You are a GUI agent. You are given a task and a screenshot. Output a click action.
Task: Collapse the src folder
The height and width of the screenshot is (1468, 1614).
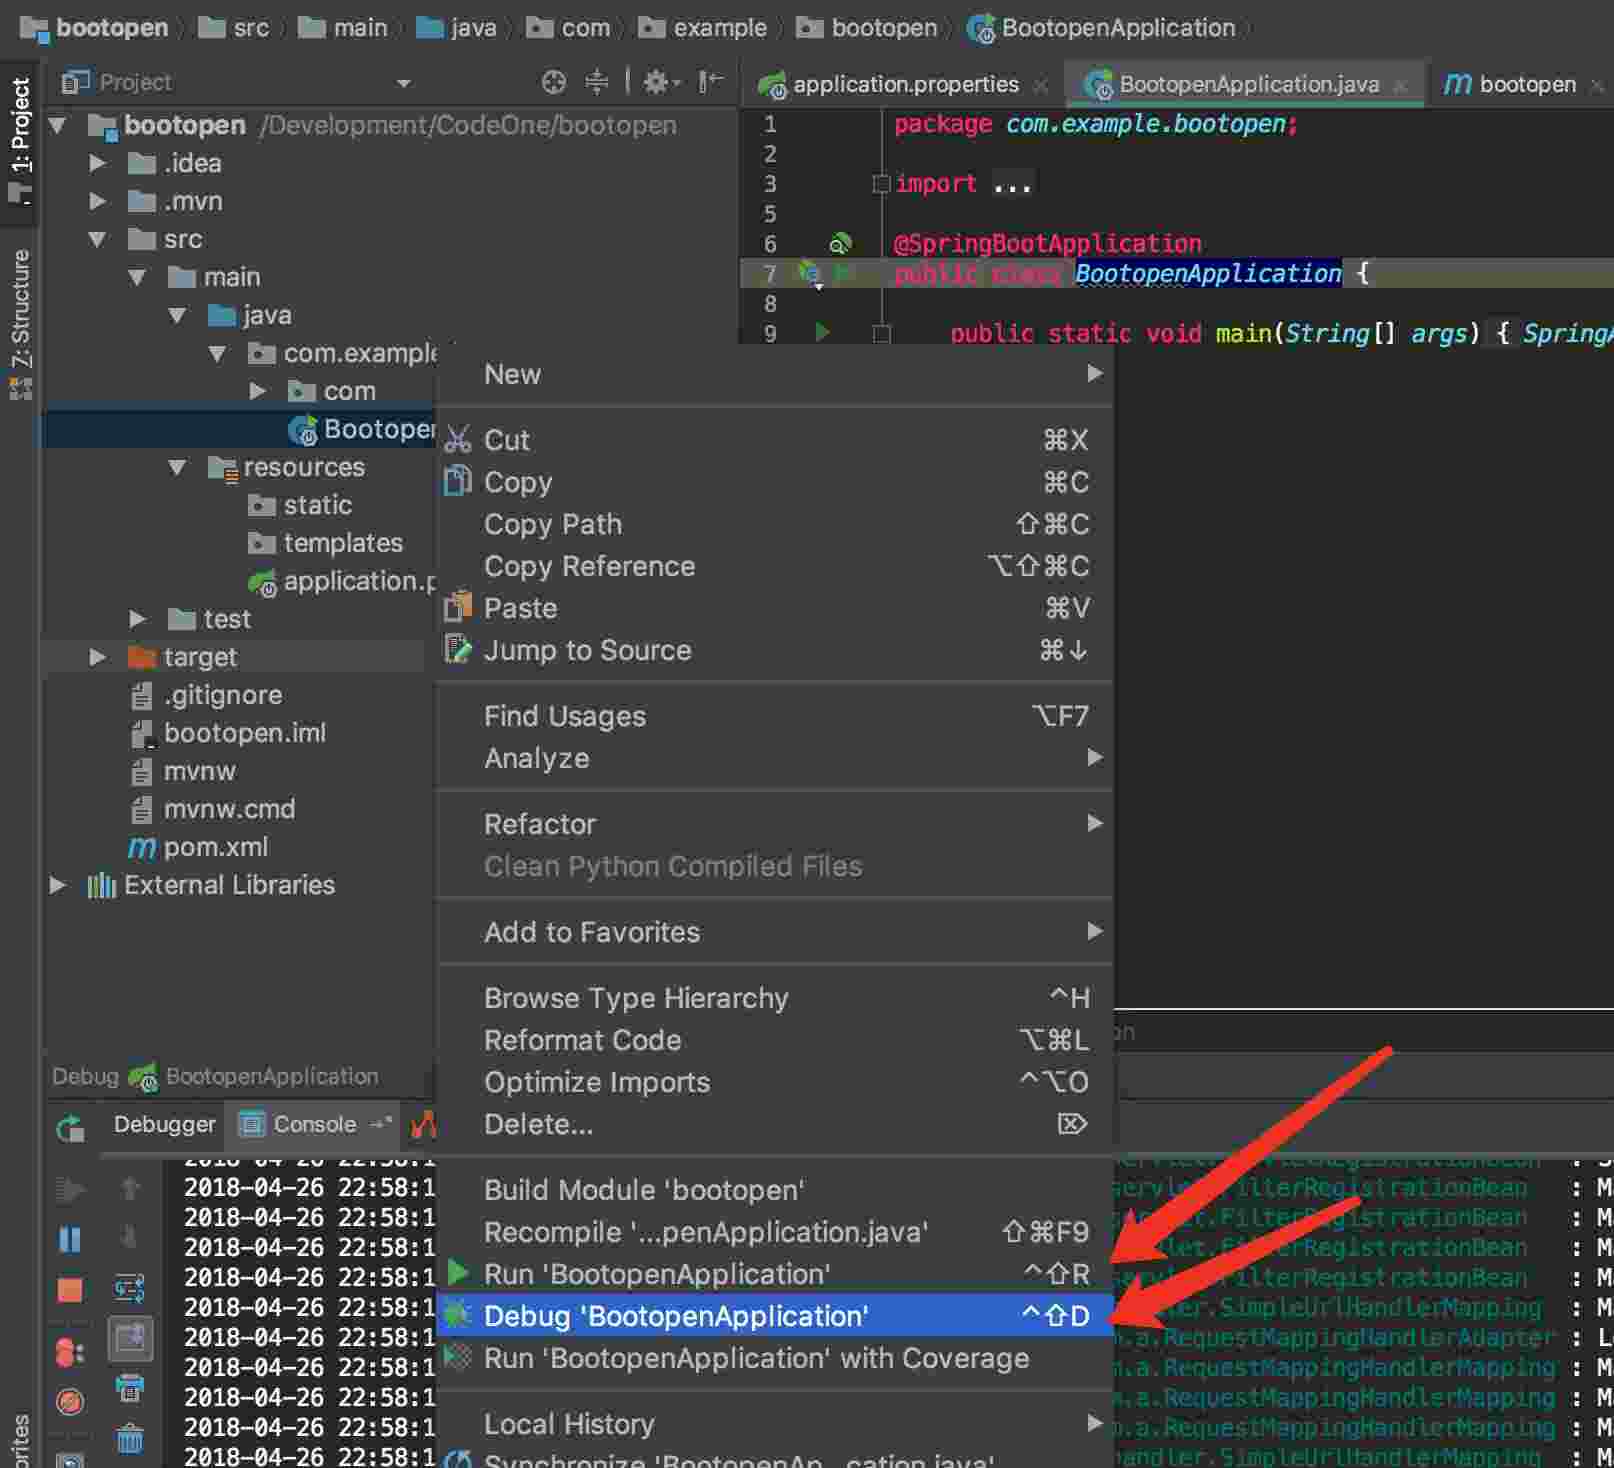pos(97,239)
